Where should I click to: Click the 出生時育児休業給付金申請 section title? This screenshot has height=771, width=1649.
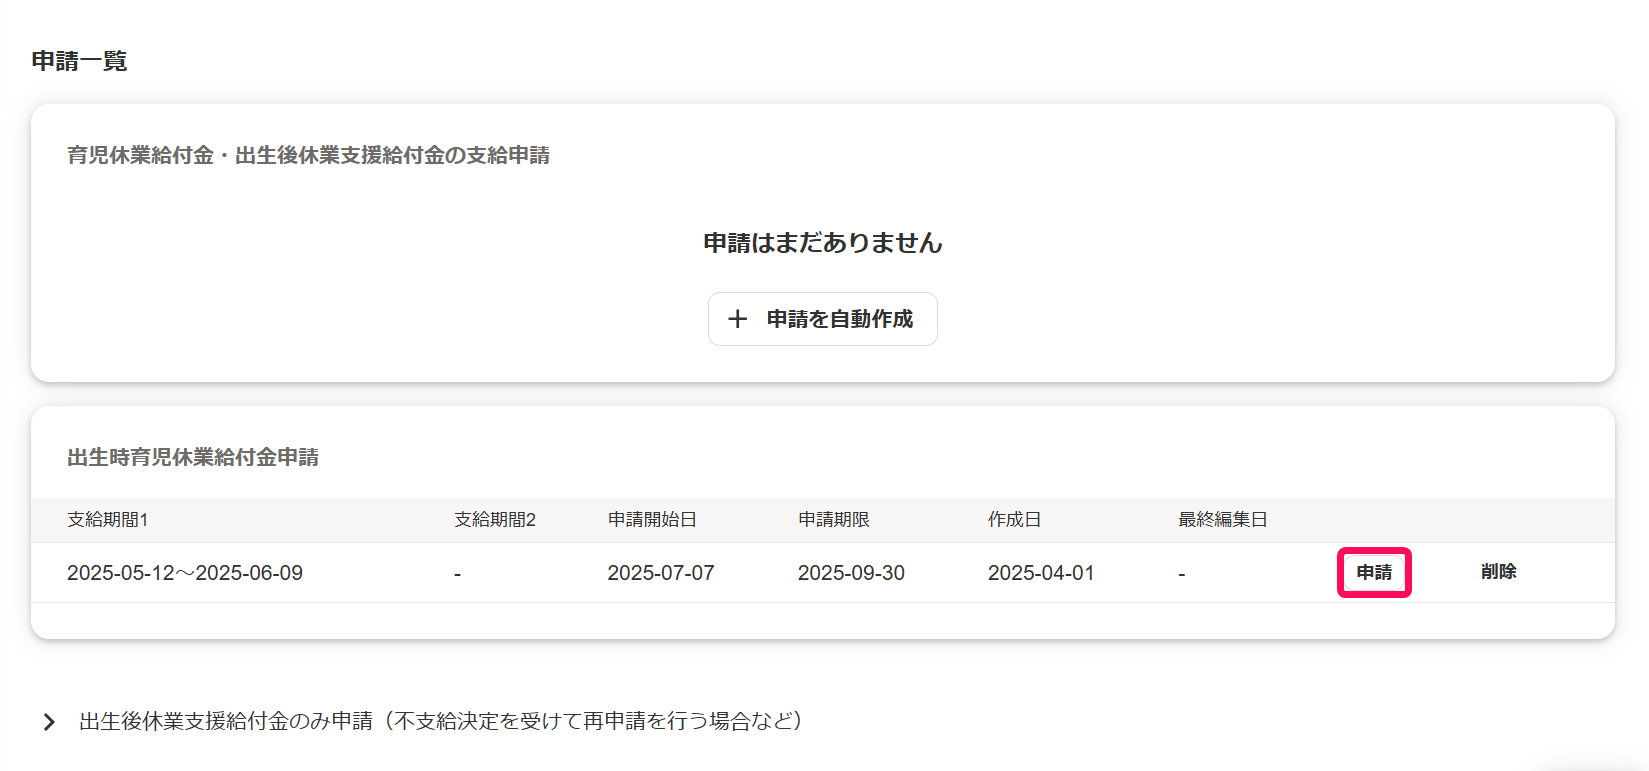pyautogui.click(x=193, y=457)
